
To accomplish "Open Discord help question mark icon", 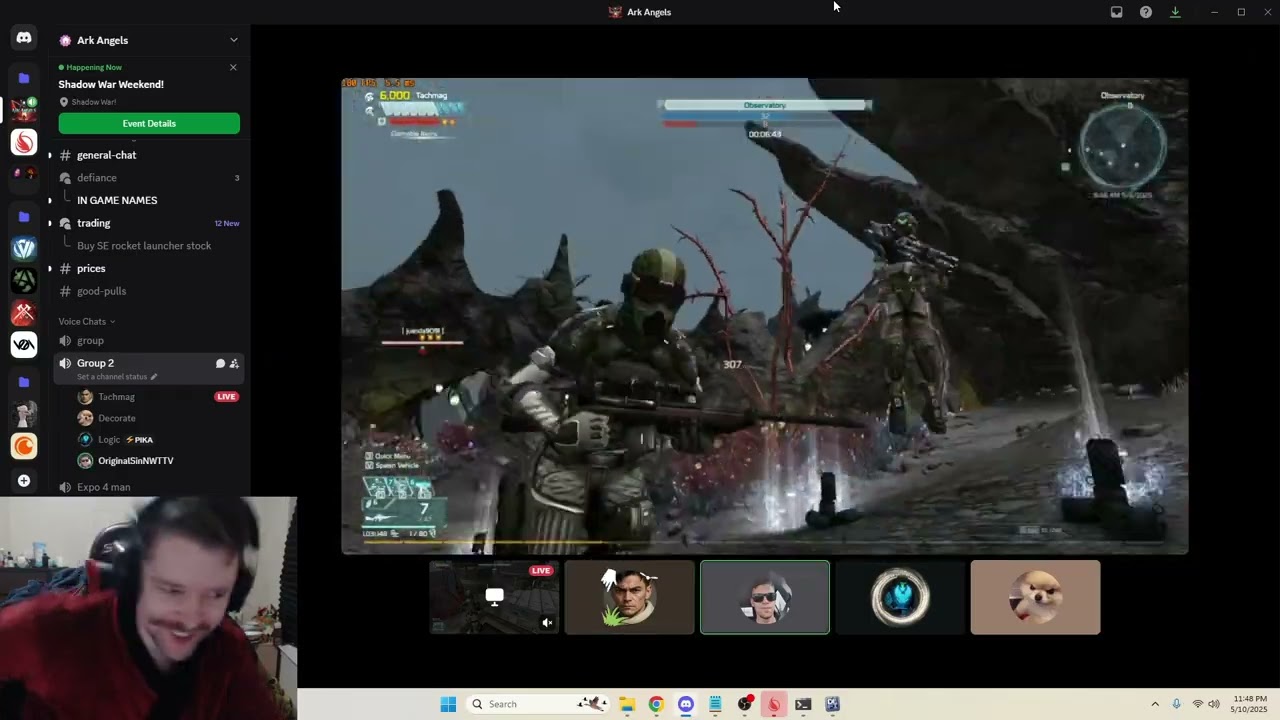I will (1146, 12).
